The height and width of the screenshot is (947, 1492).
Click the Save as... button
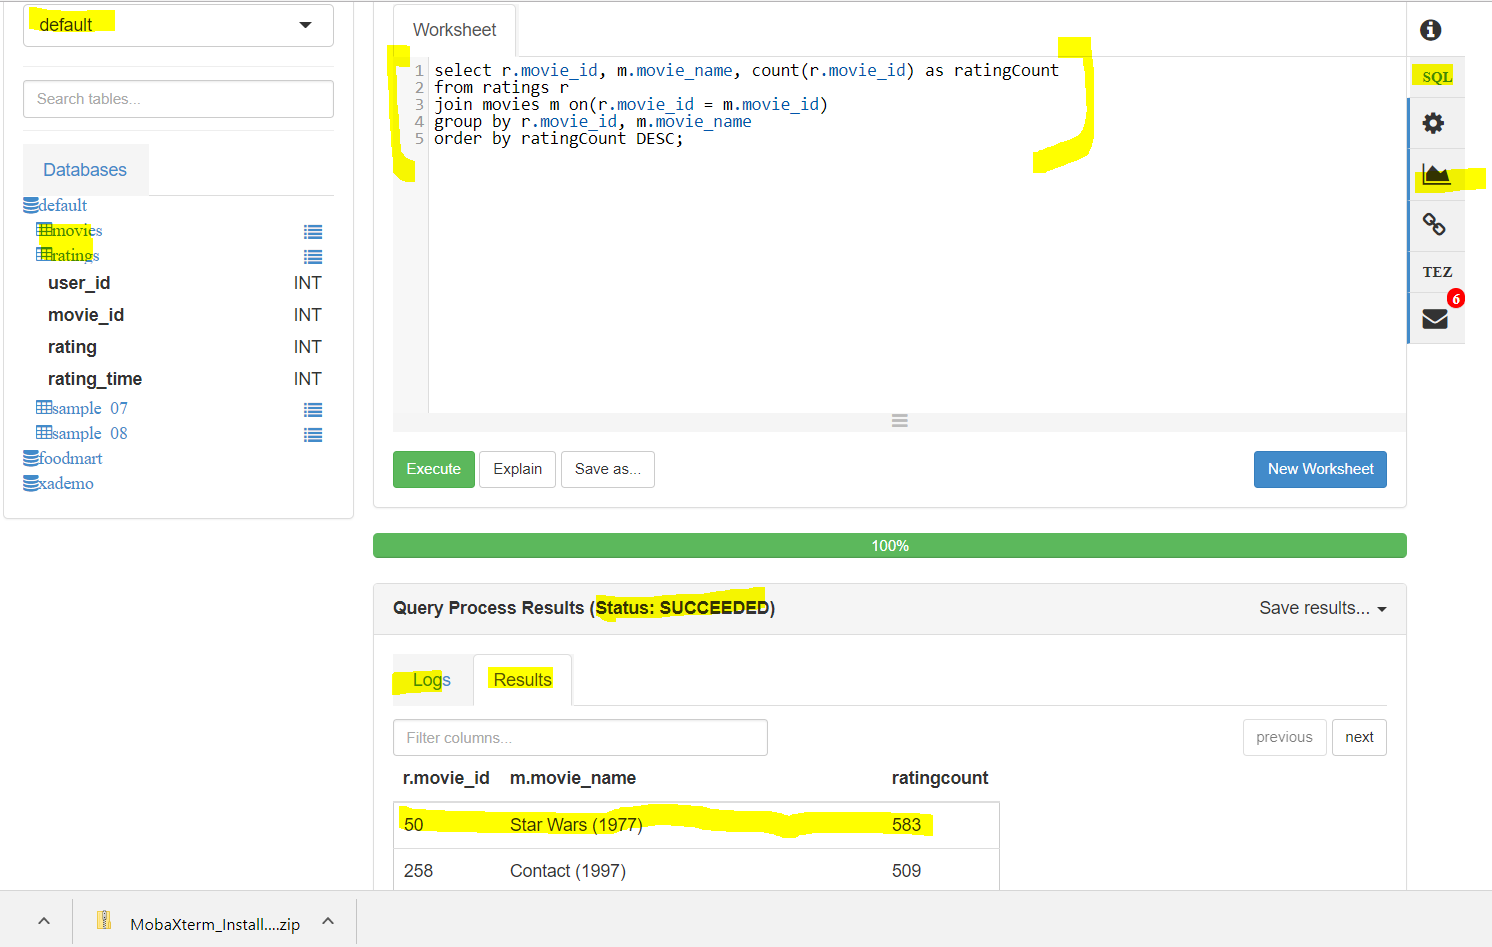pos(608,469)
